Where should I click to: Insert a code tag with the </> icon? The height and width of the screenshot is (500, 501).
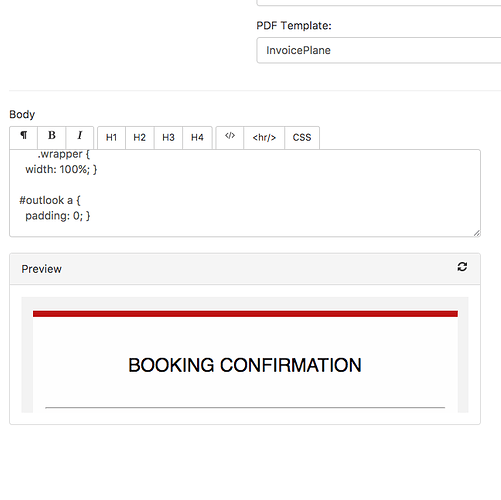pos(230,137)
